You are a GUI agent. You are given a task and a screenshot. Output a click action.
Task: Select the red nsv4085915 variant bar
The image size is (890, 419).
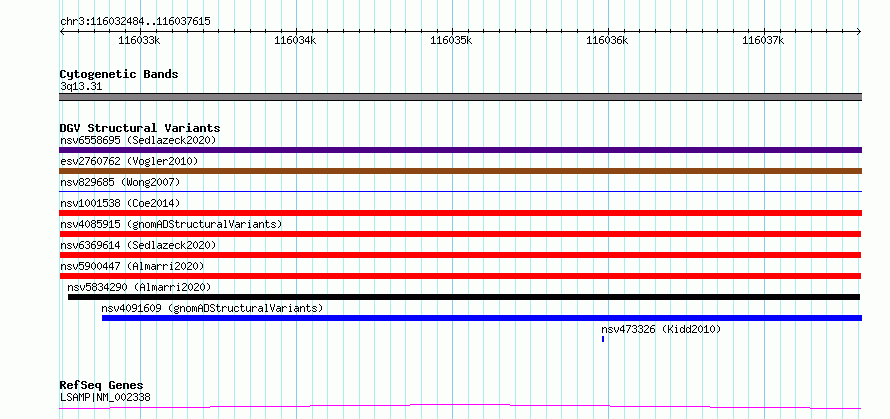coord(460,234)
